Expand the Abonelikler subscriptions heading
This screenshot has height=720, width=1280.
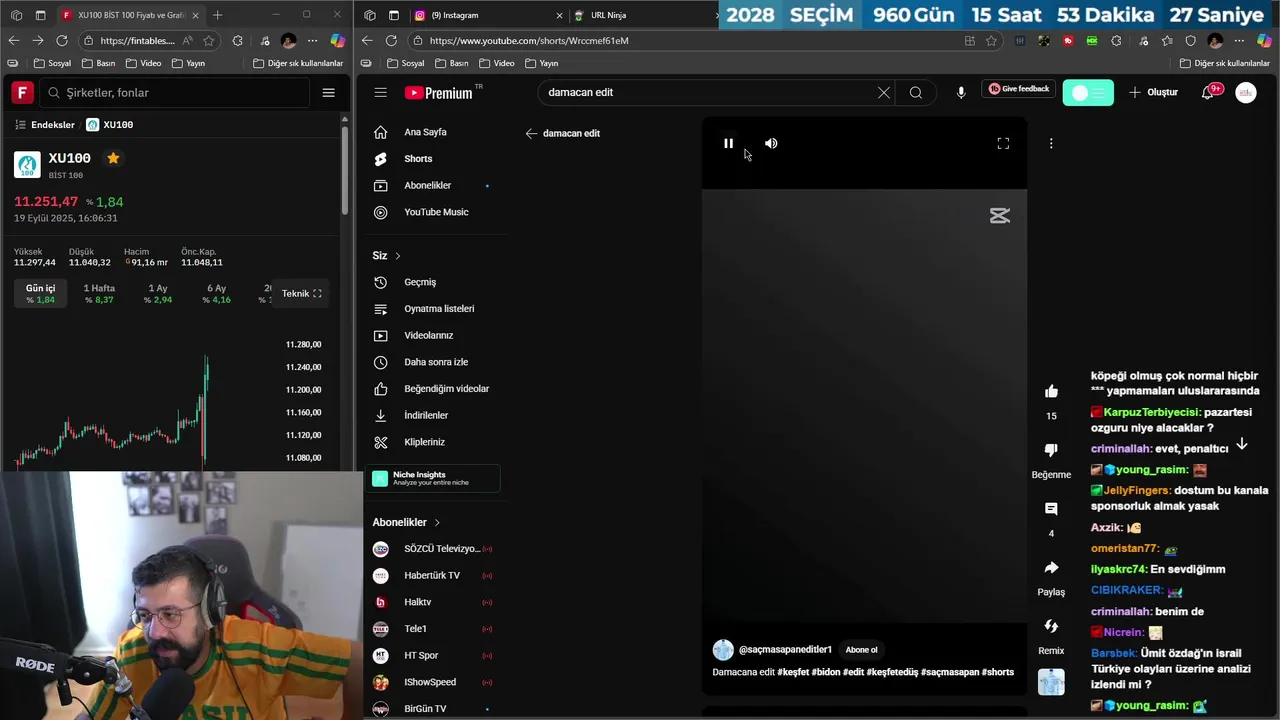point(406,522)
